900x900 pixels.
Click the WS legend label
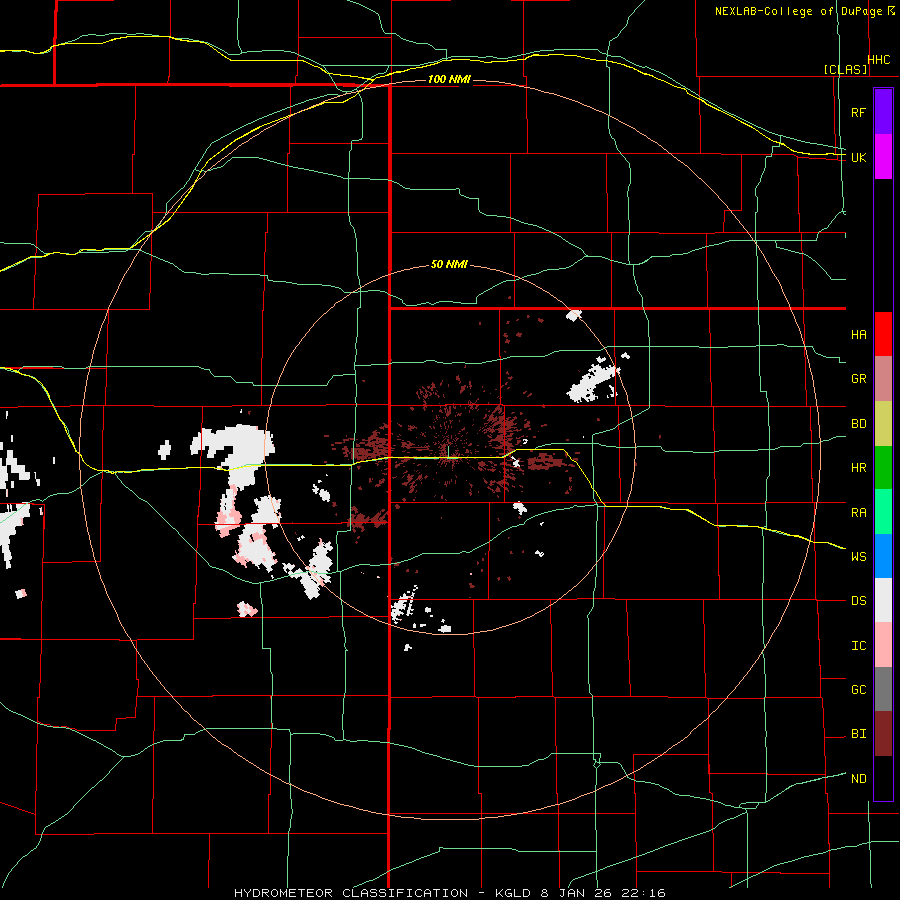(859, 557)
